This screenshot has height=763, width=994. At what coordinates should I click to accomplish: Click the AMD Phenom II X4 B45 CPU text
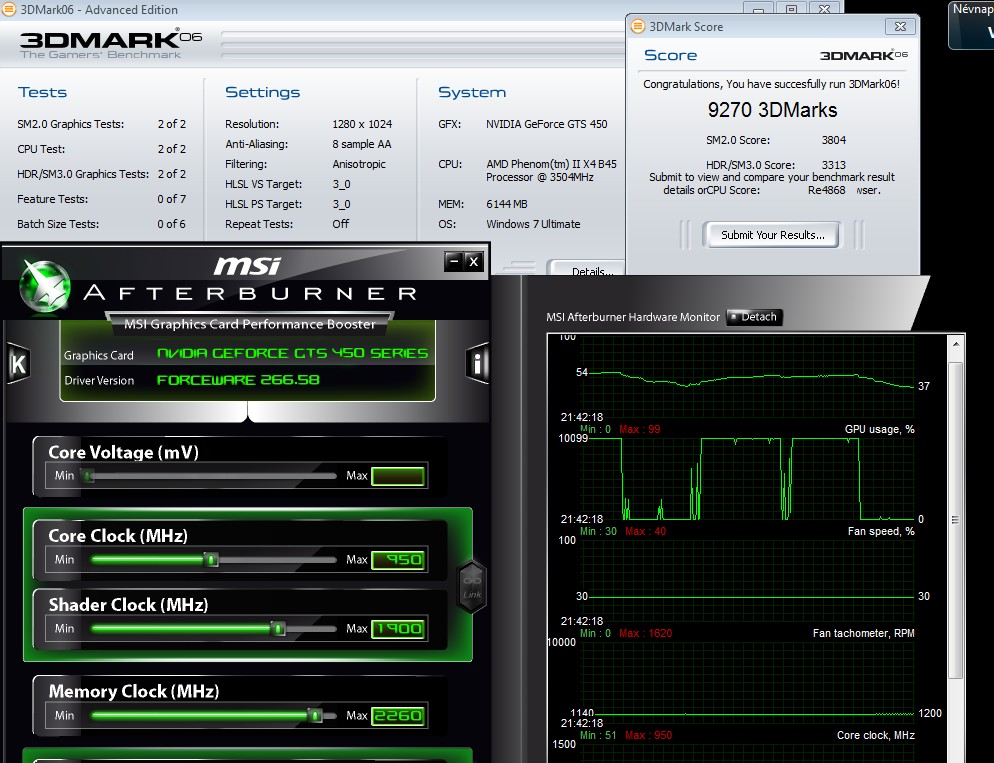551,170
